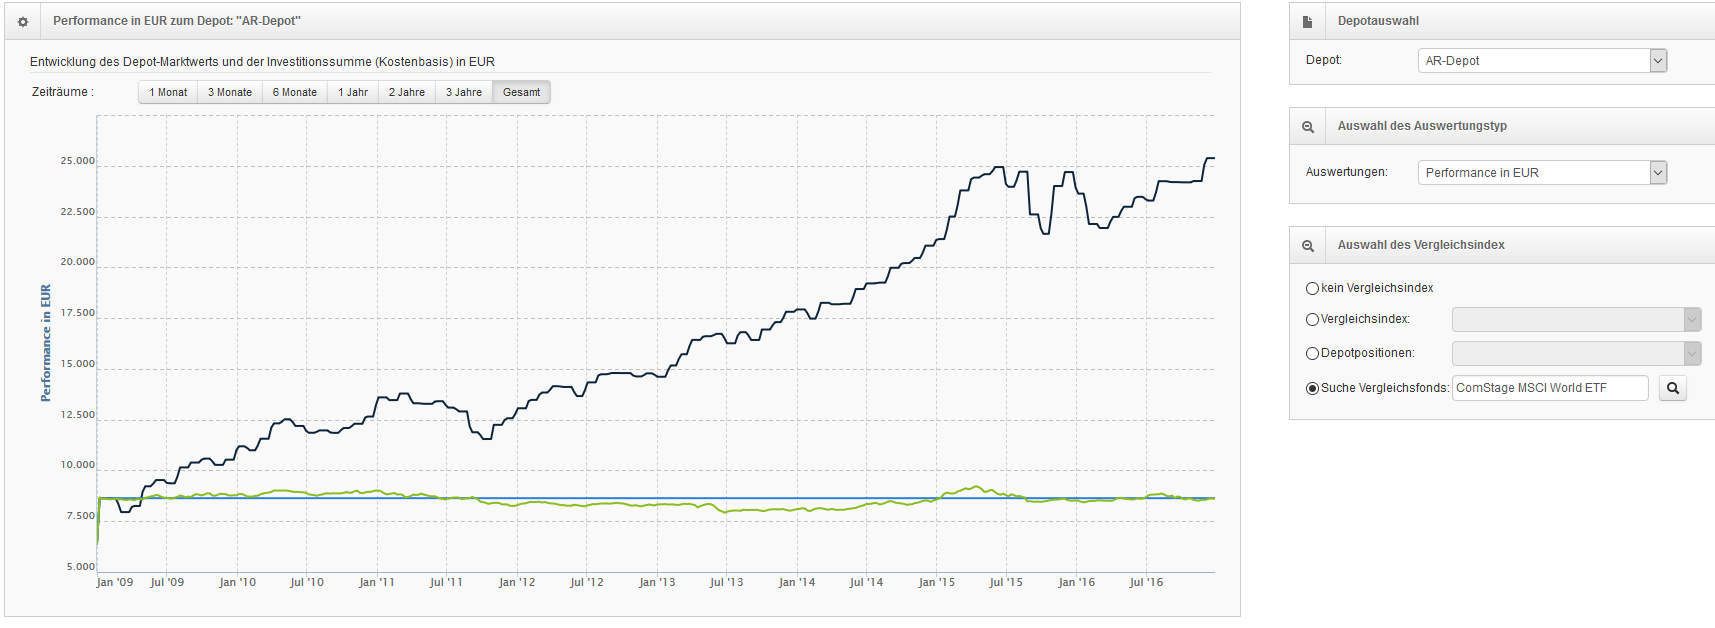Switch time range to 2 Jahre
1715x628 pixels.
(407, 92)
